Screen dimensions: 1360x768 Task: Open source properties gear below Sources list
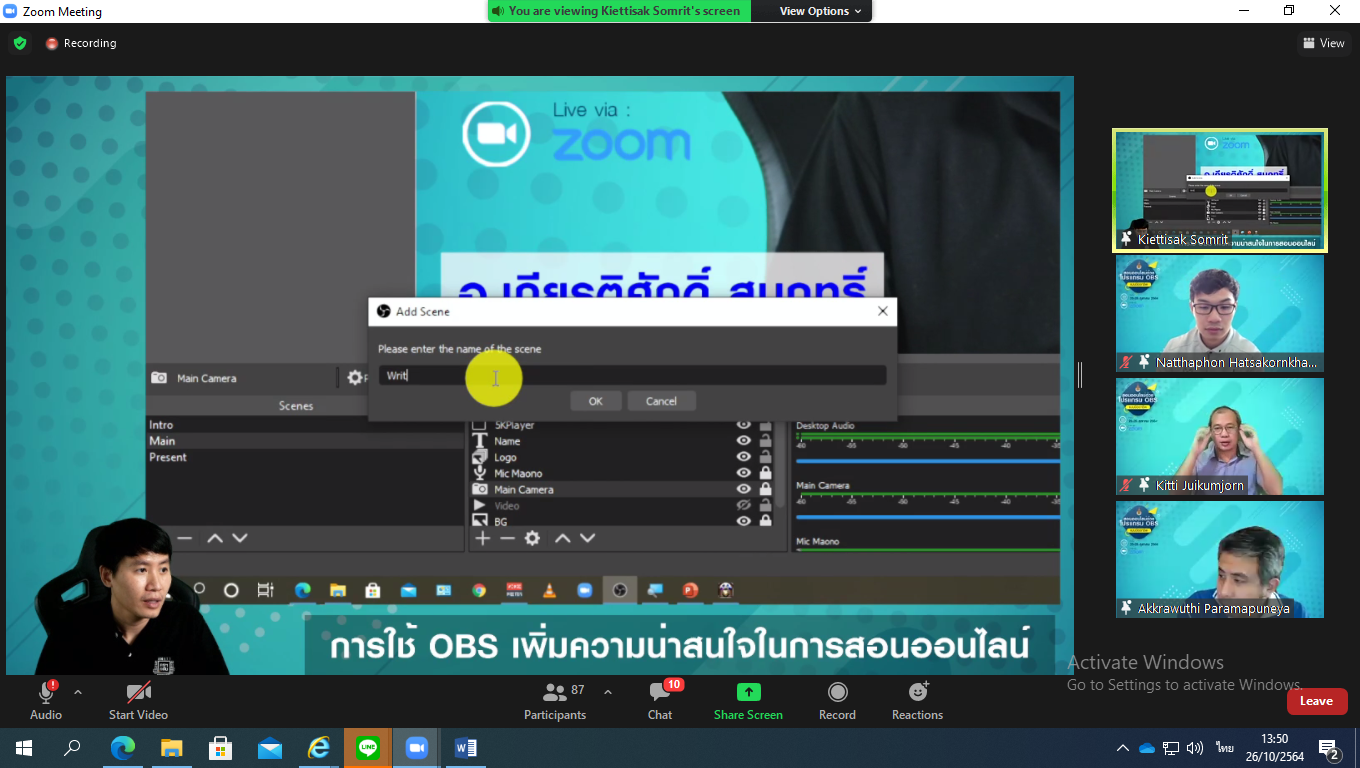click(x=532, y=538)
